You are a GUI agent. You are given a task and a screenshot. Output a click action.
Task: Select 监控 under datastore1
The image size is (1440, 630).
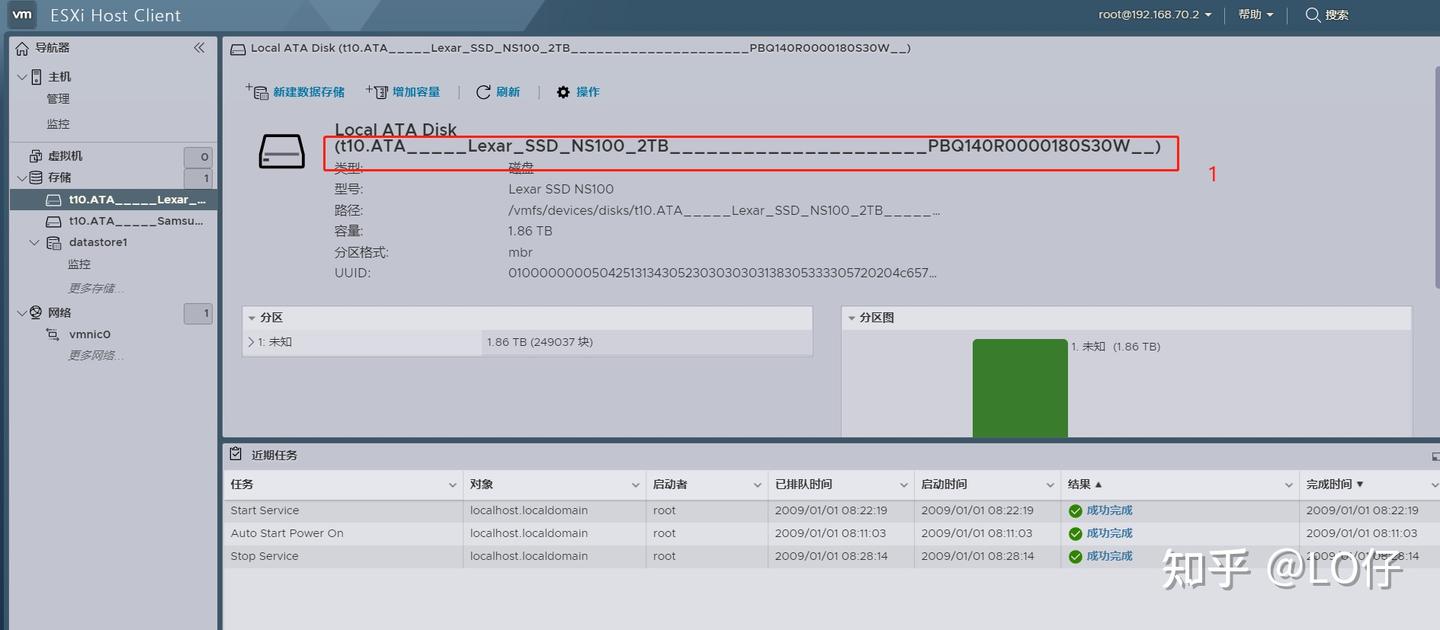coord(79,265)
